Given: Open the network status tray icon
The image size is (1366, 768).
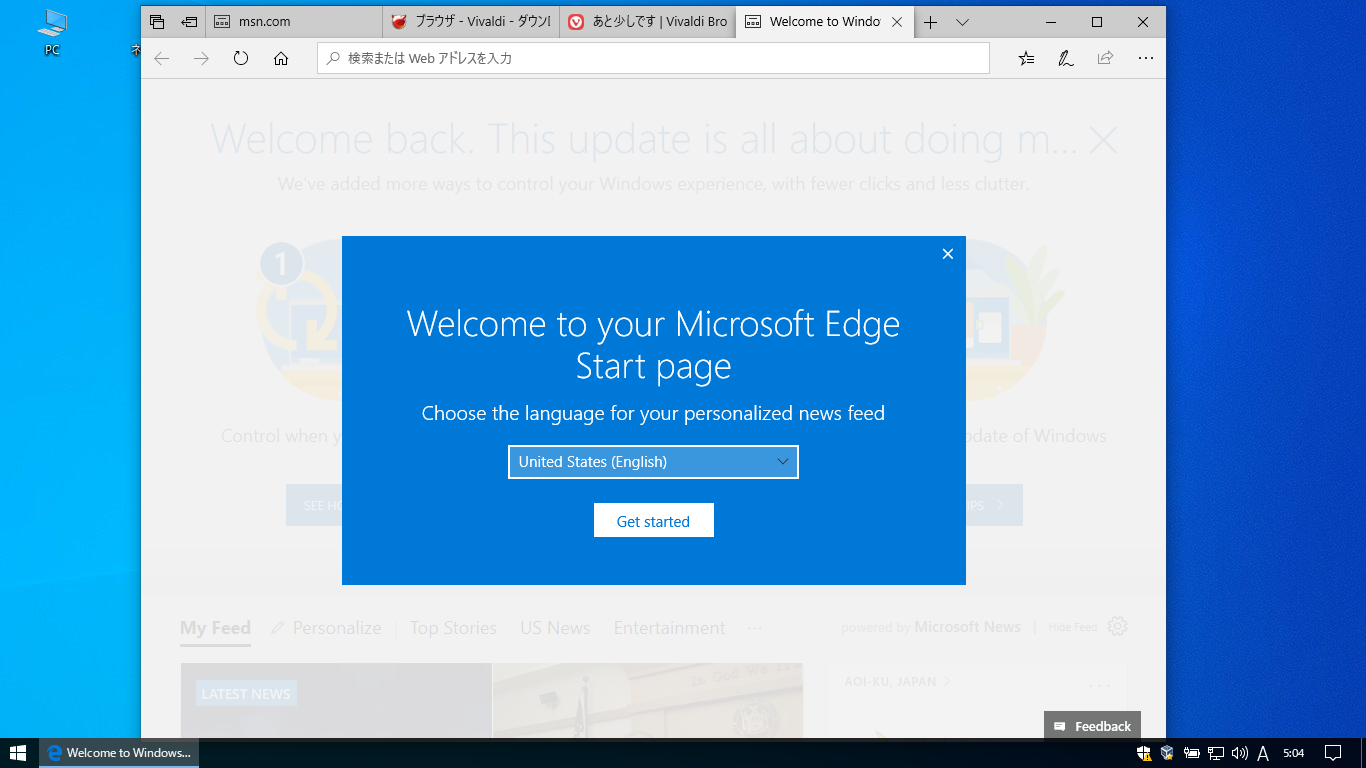Looking at the screenshot, I should tap(1216, 753).
